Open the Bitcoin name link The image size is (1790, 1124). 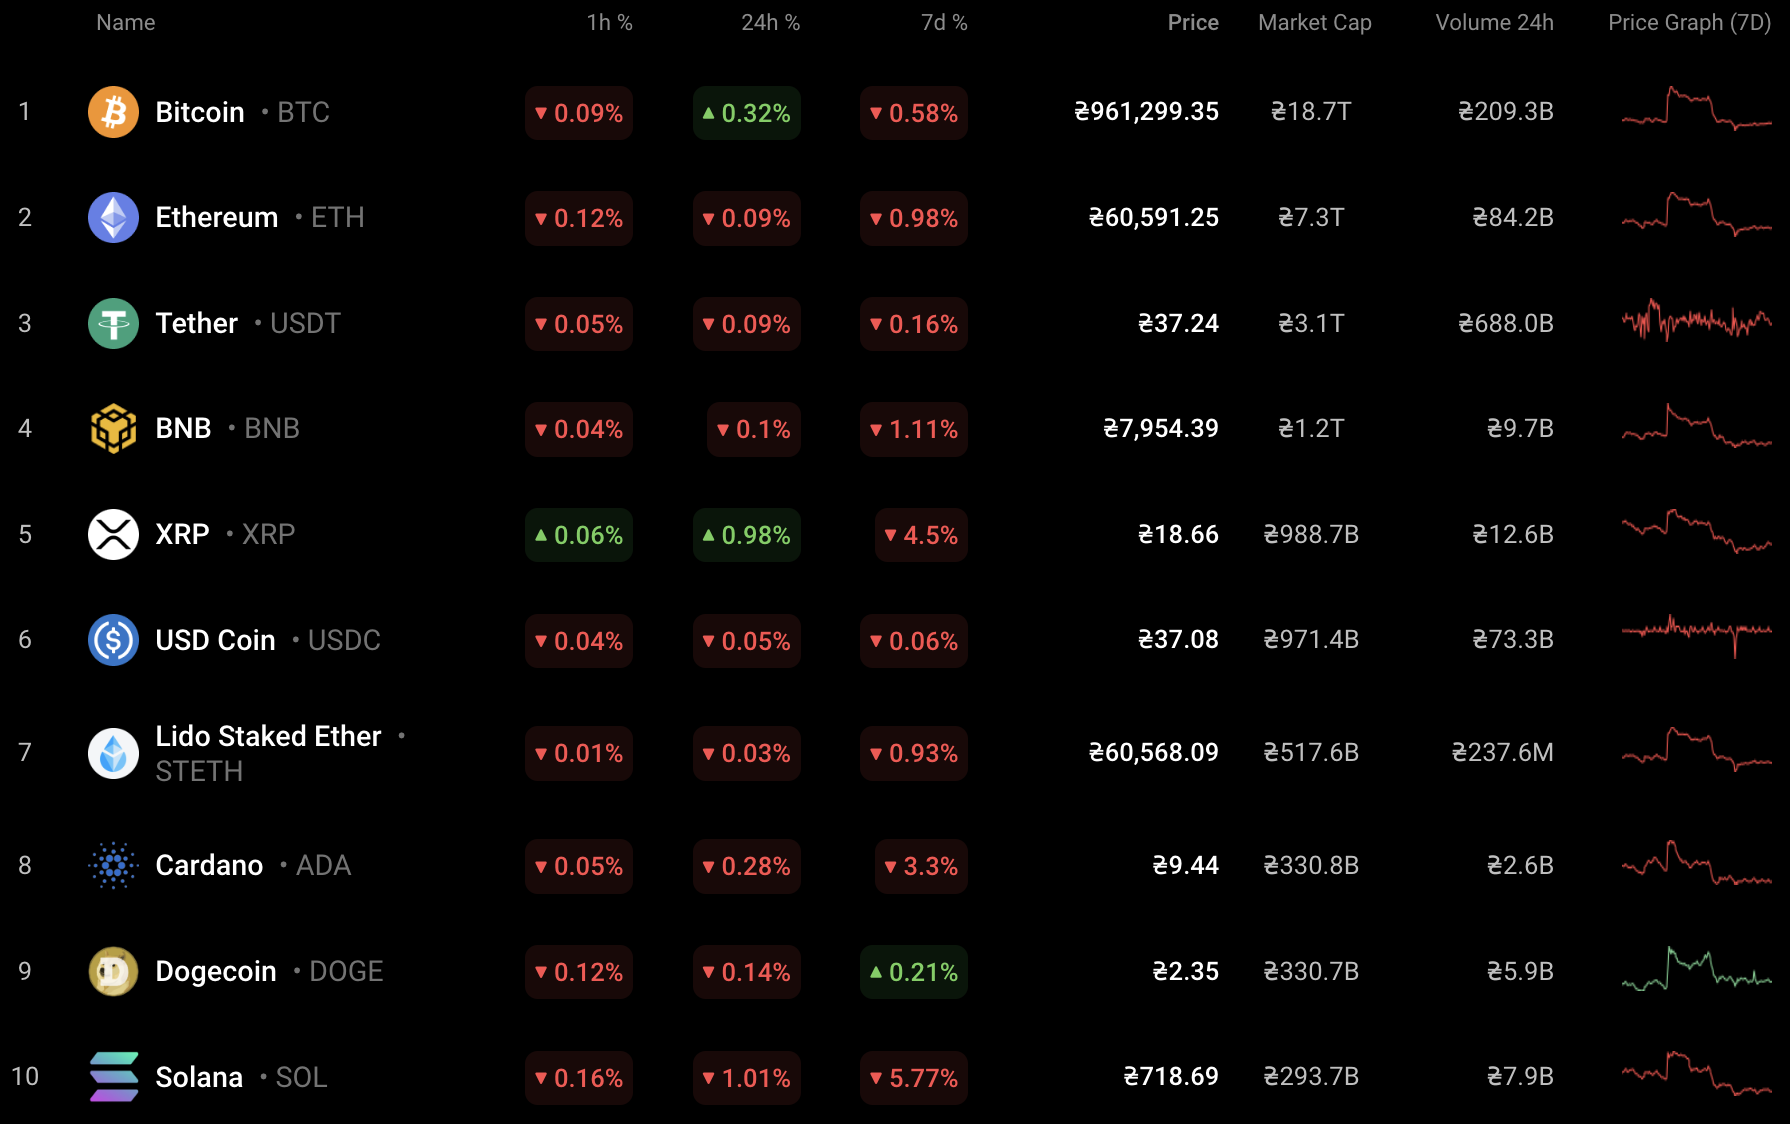(x=200, y=112)
